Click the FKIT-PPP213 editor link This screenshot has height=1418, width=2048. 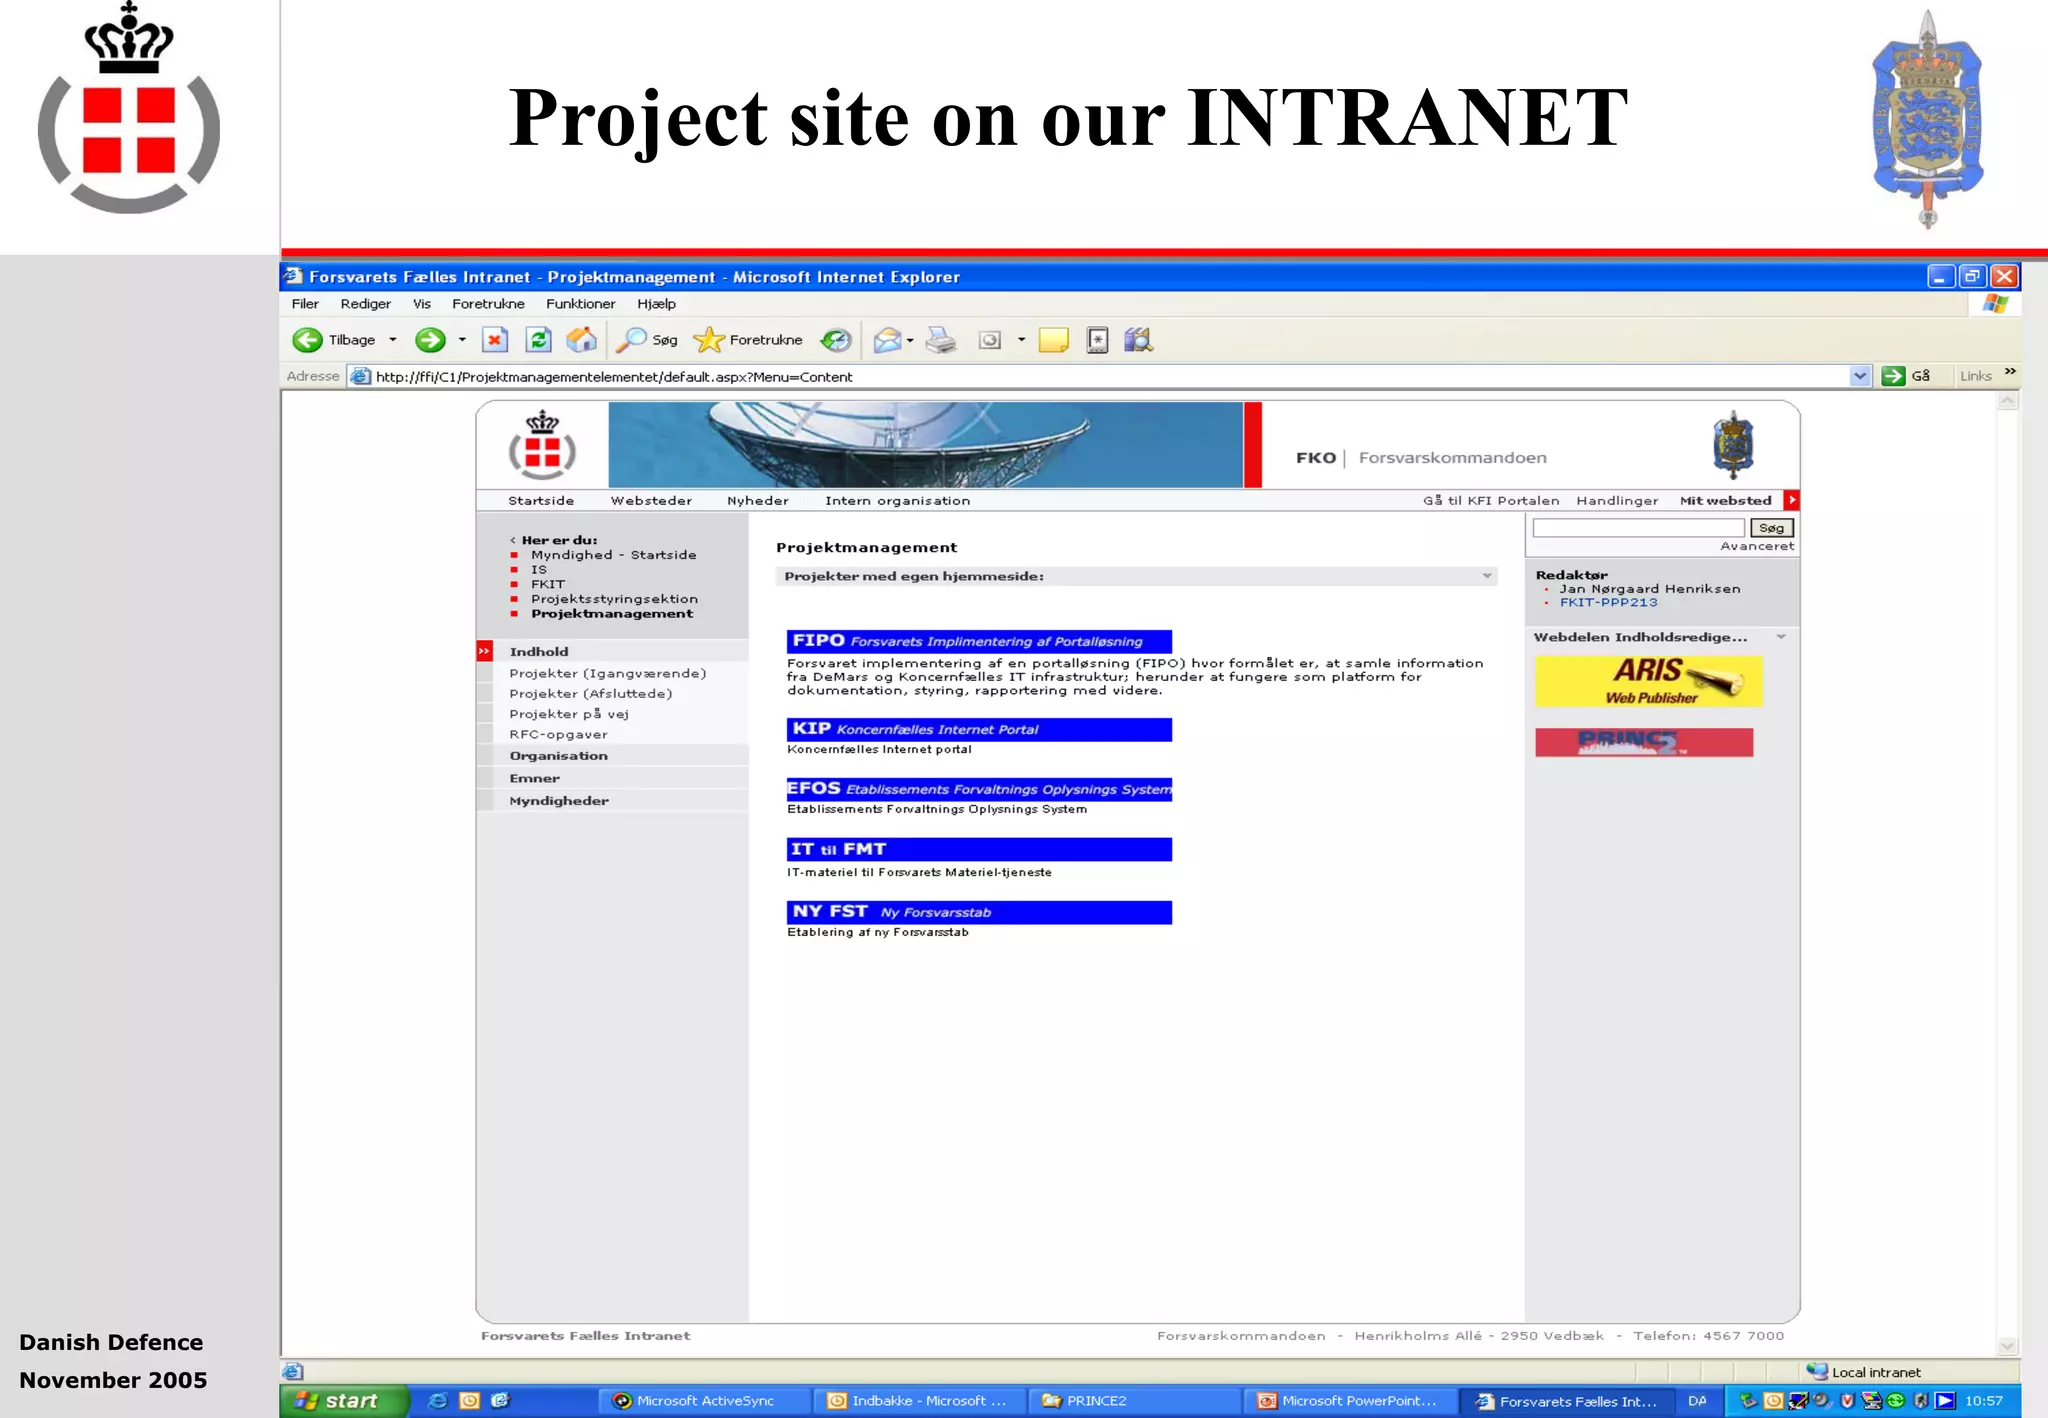[x=1608, y=603]
